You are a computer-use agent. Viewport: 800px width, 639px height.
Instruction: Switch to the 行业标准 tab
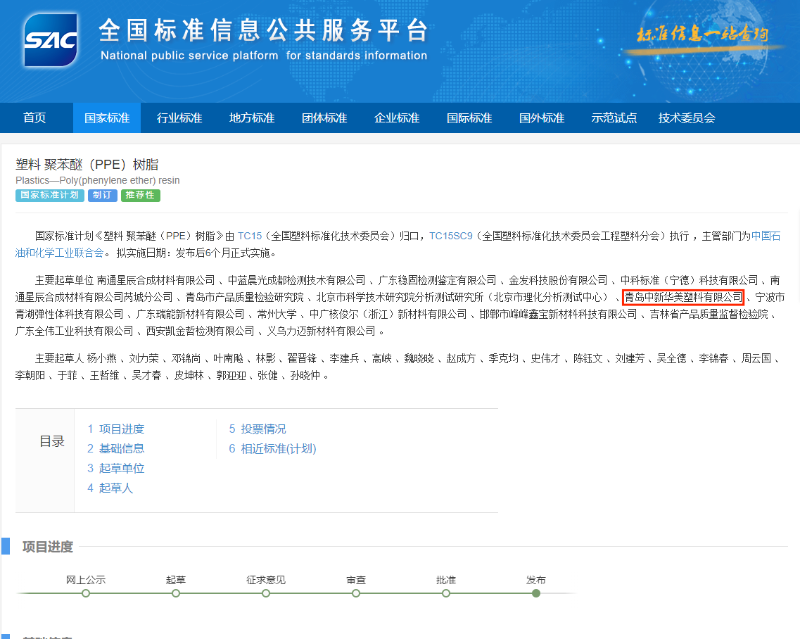click(178, 117)
